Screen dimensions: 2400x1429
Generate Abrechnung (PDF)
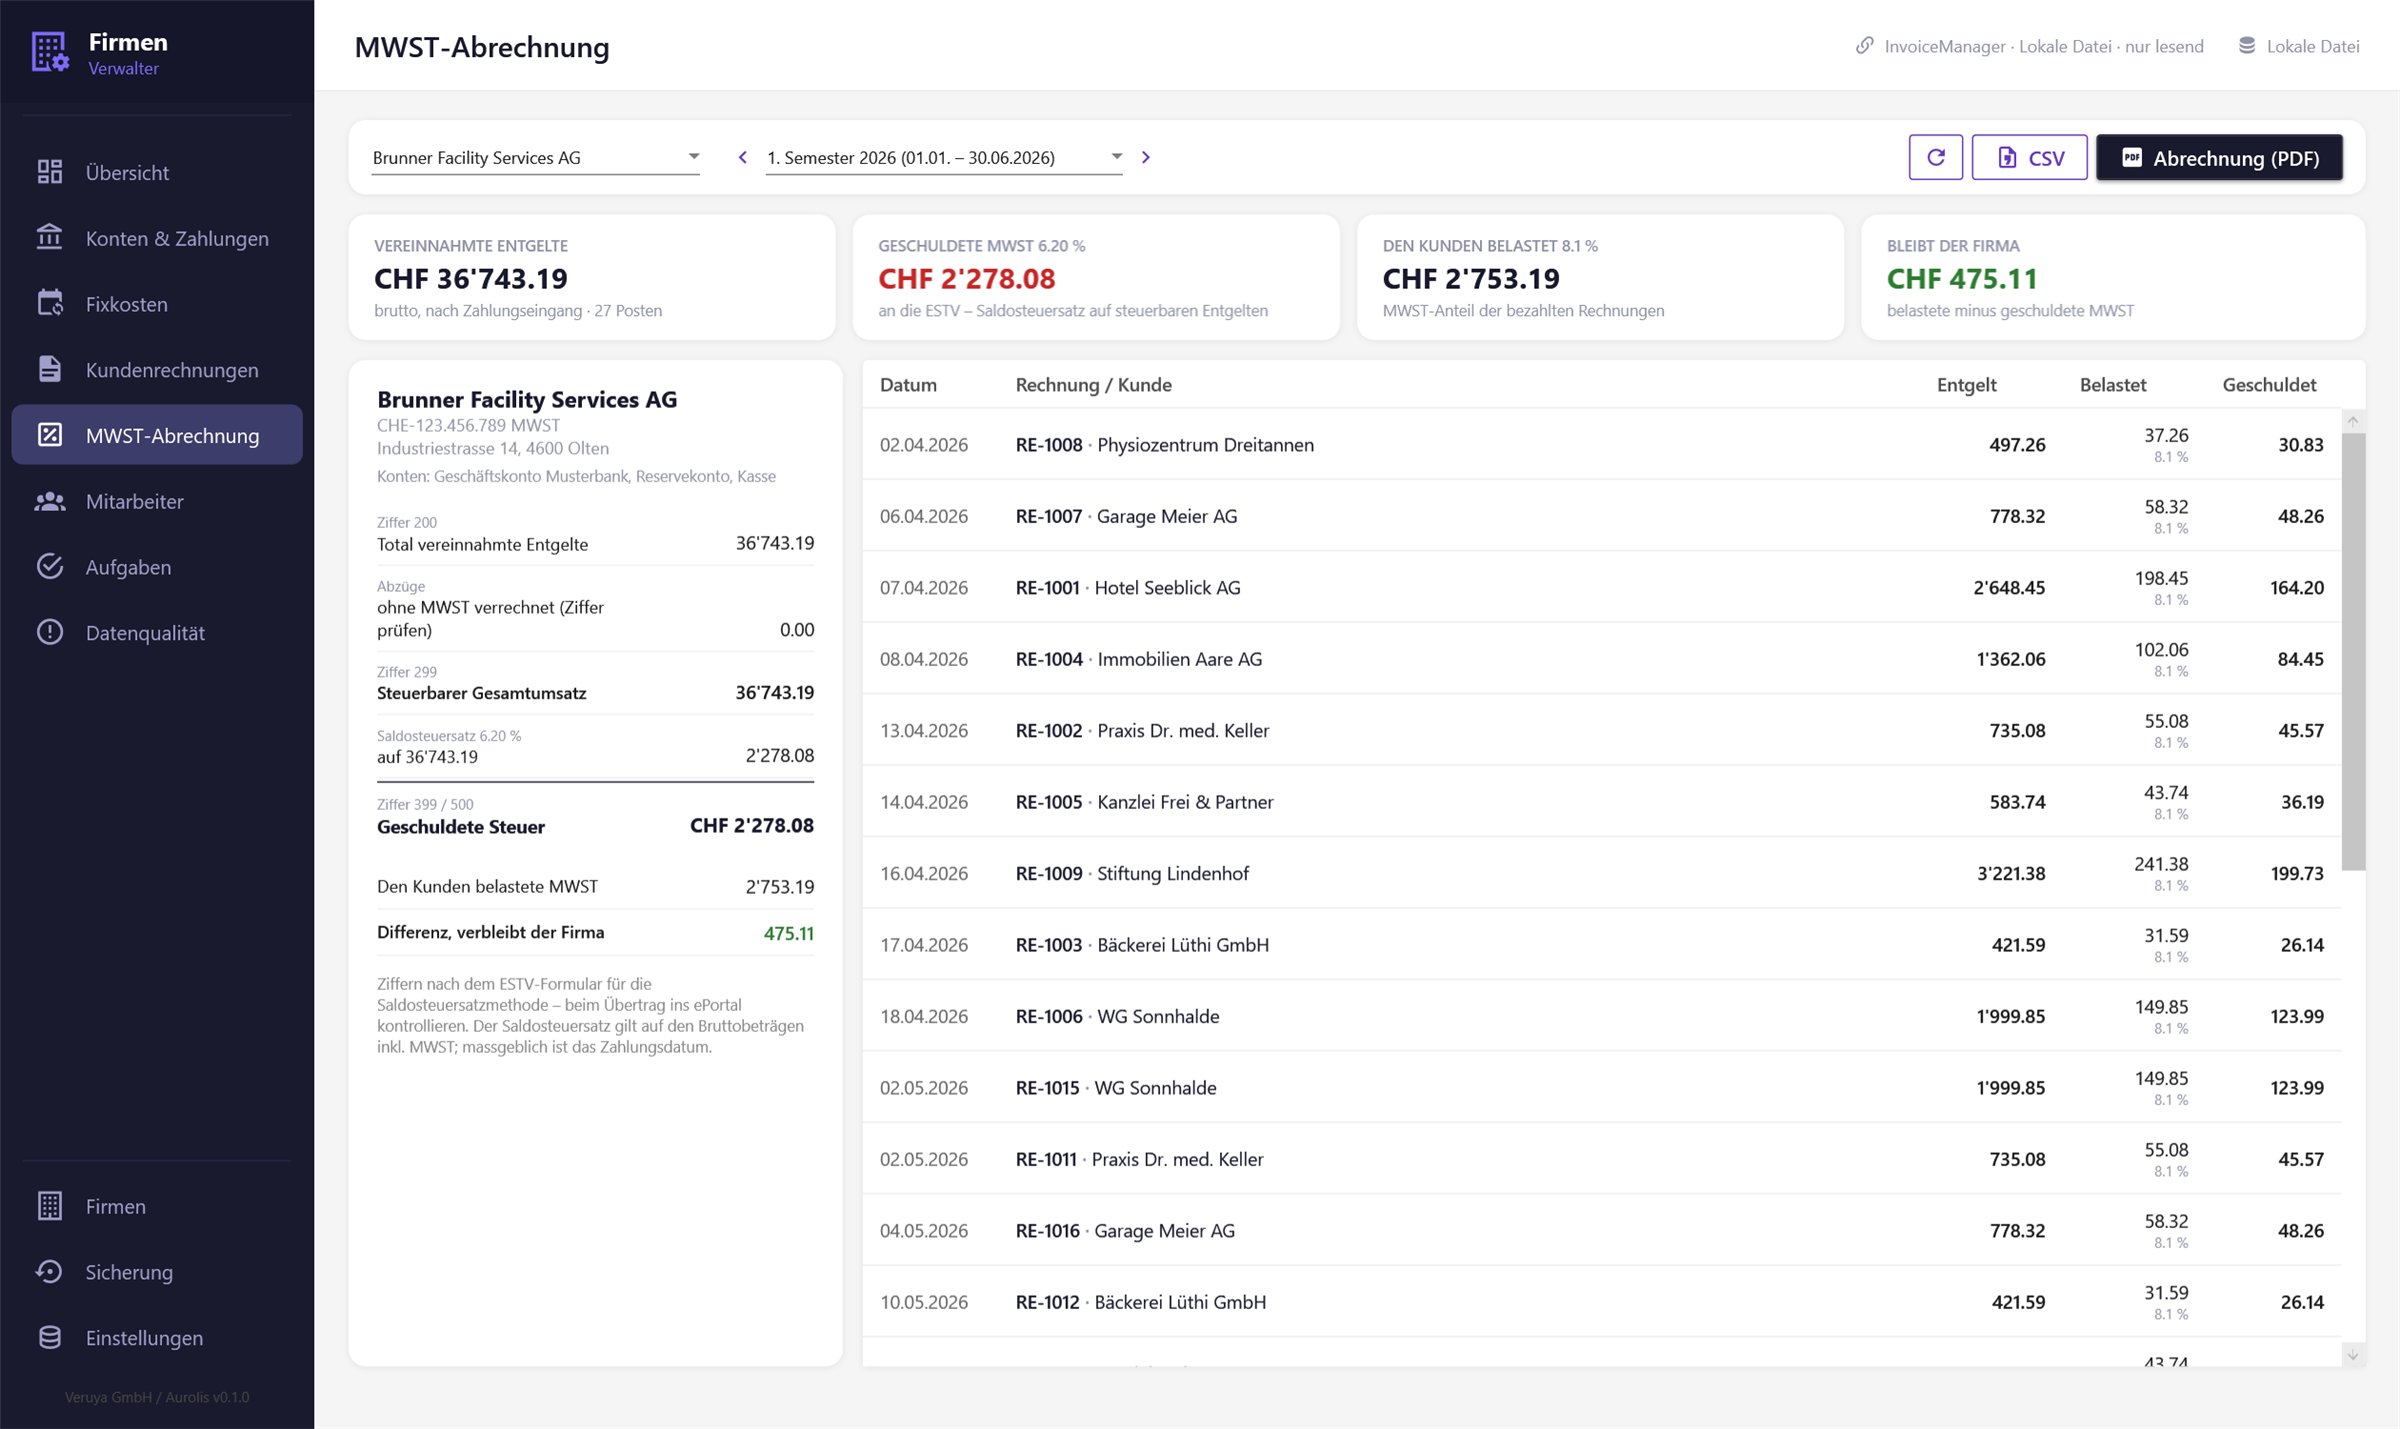coord(2219,157)
